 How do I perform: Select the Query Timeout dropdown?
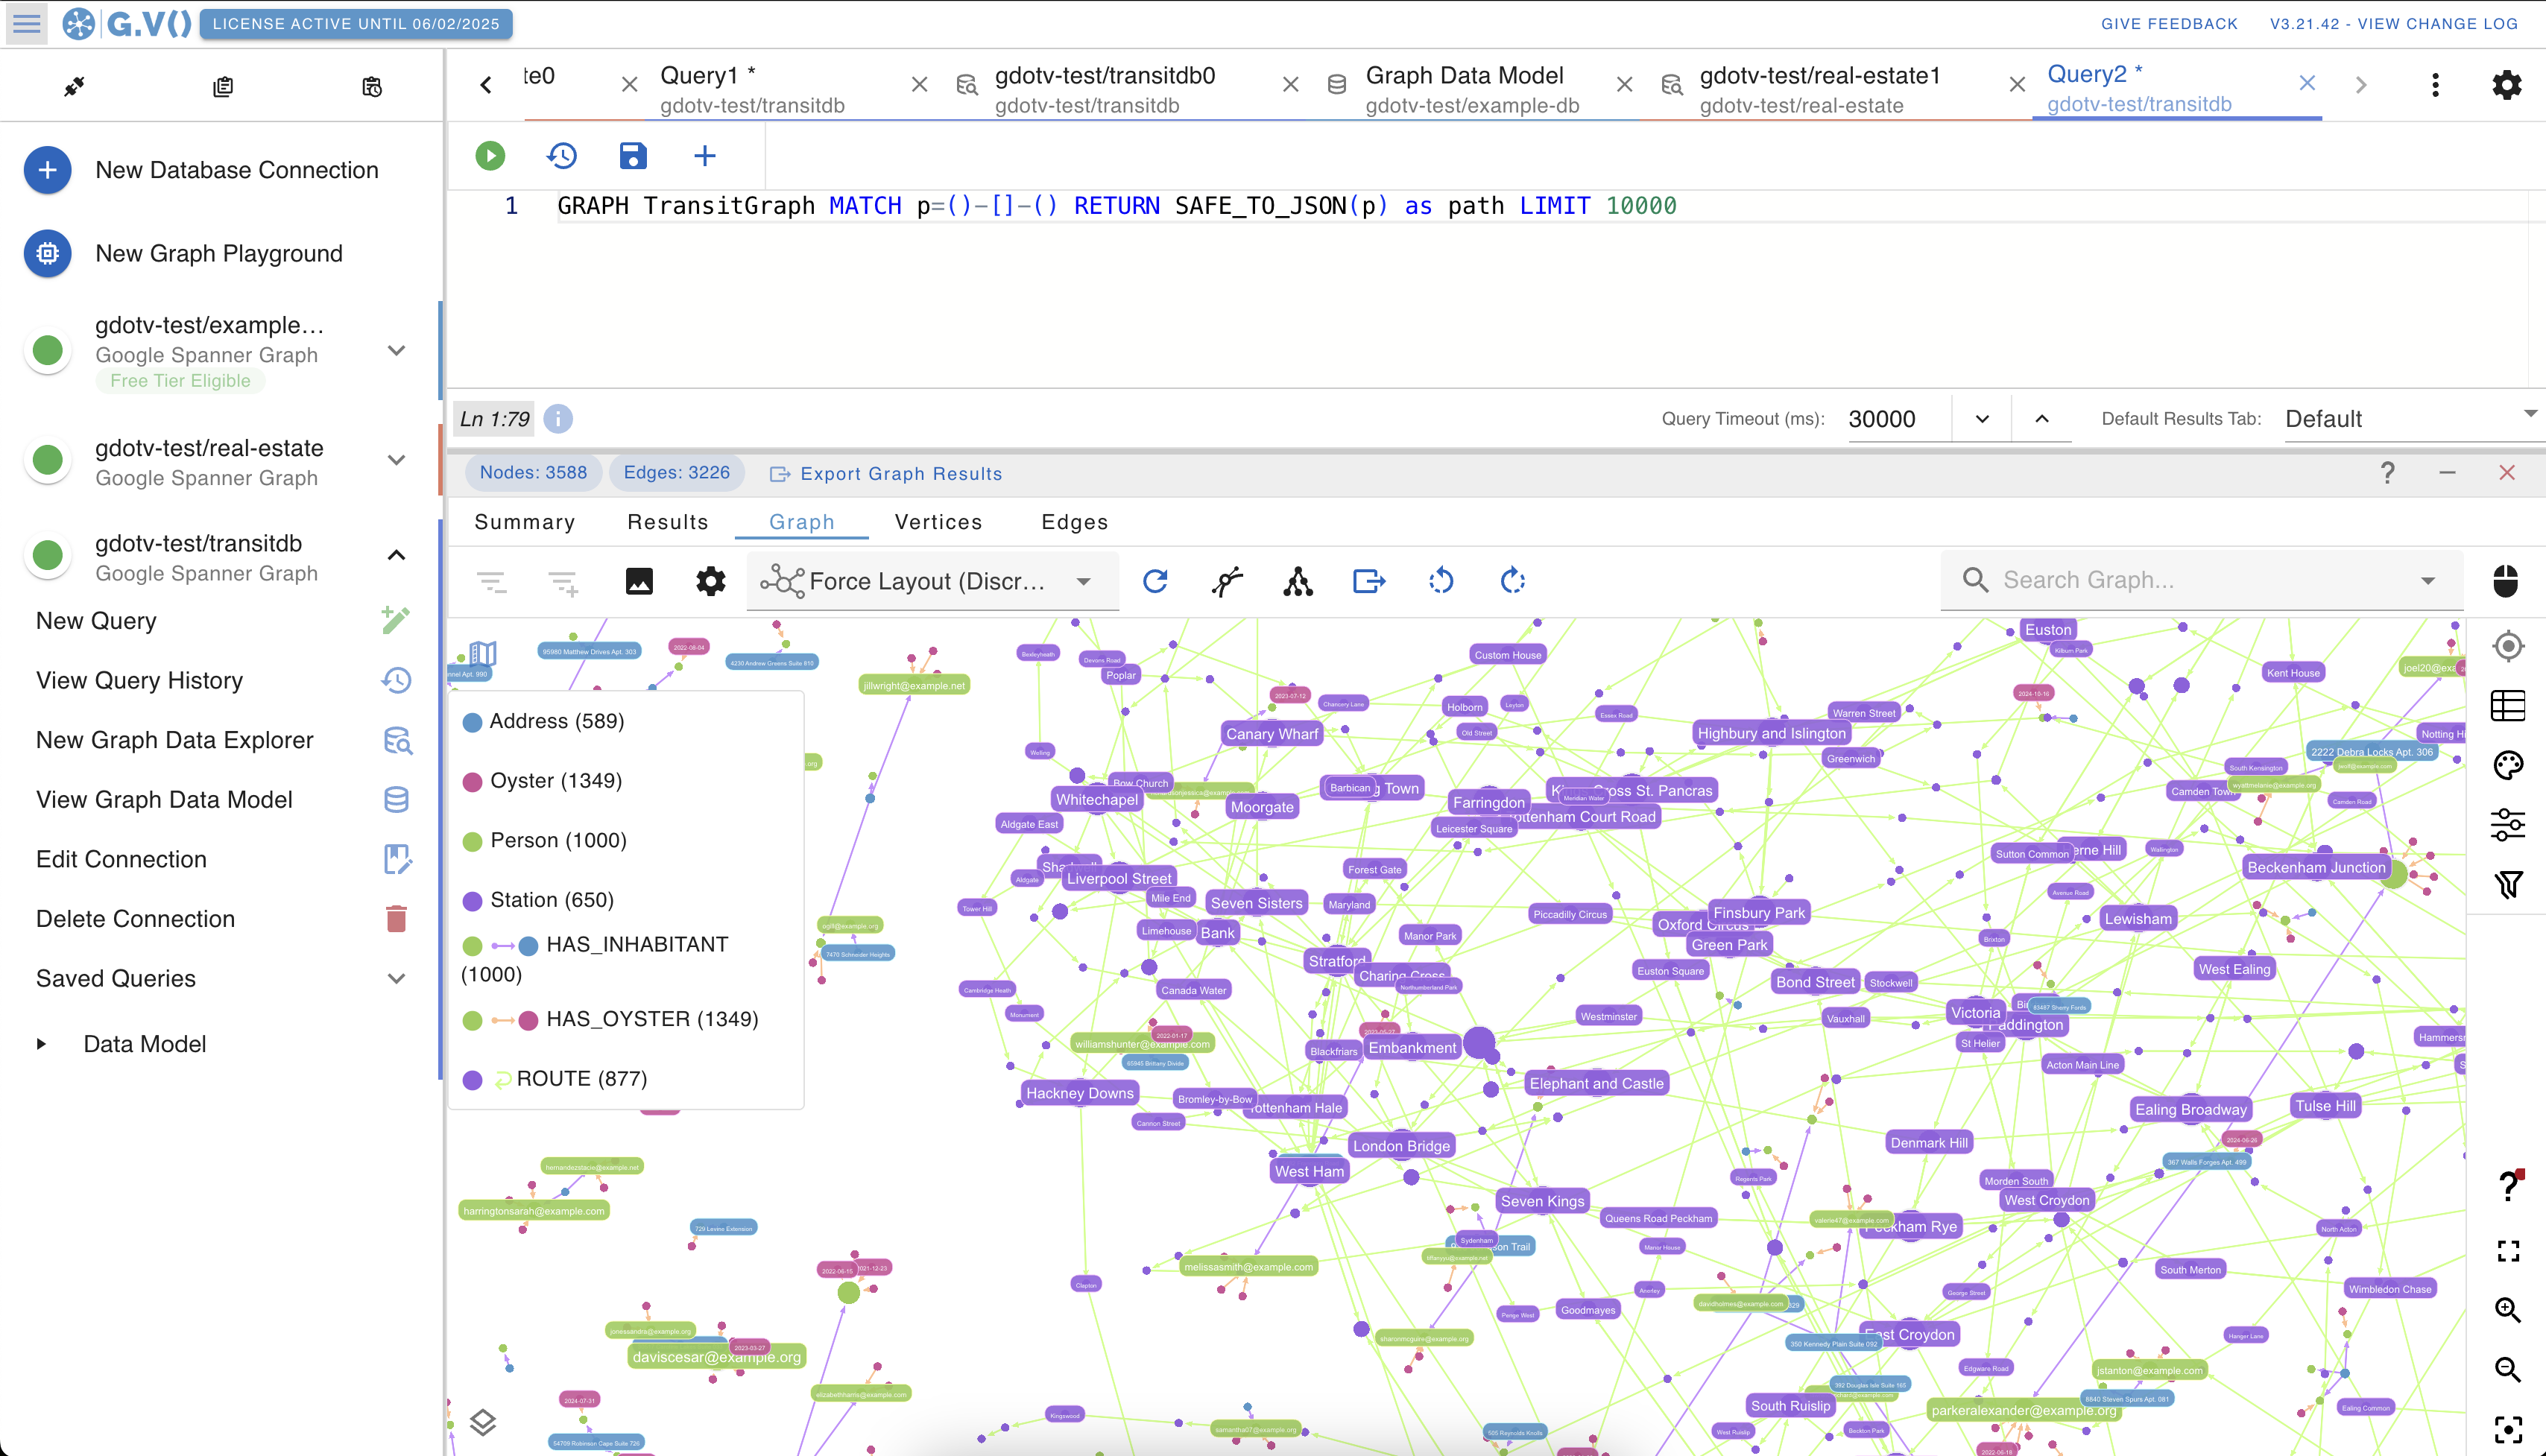pos(1980,420)
